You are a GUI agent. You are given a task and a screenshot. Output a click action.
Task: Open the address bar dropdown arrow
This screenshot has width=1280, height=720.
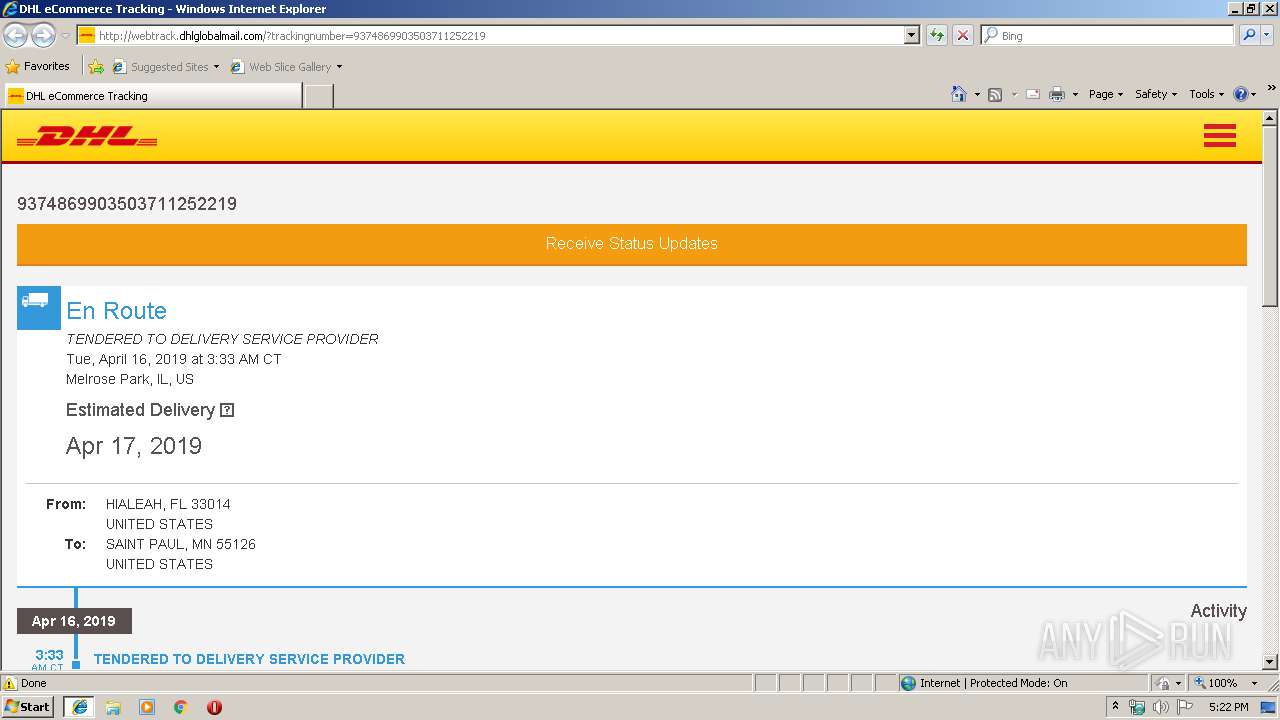click(x=911, y=35)
